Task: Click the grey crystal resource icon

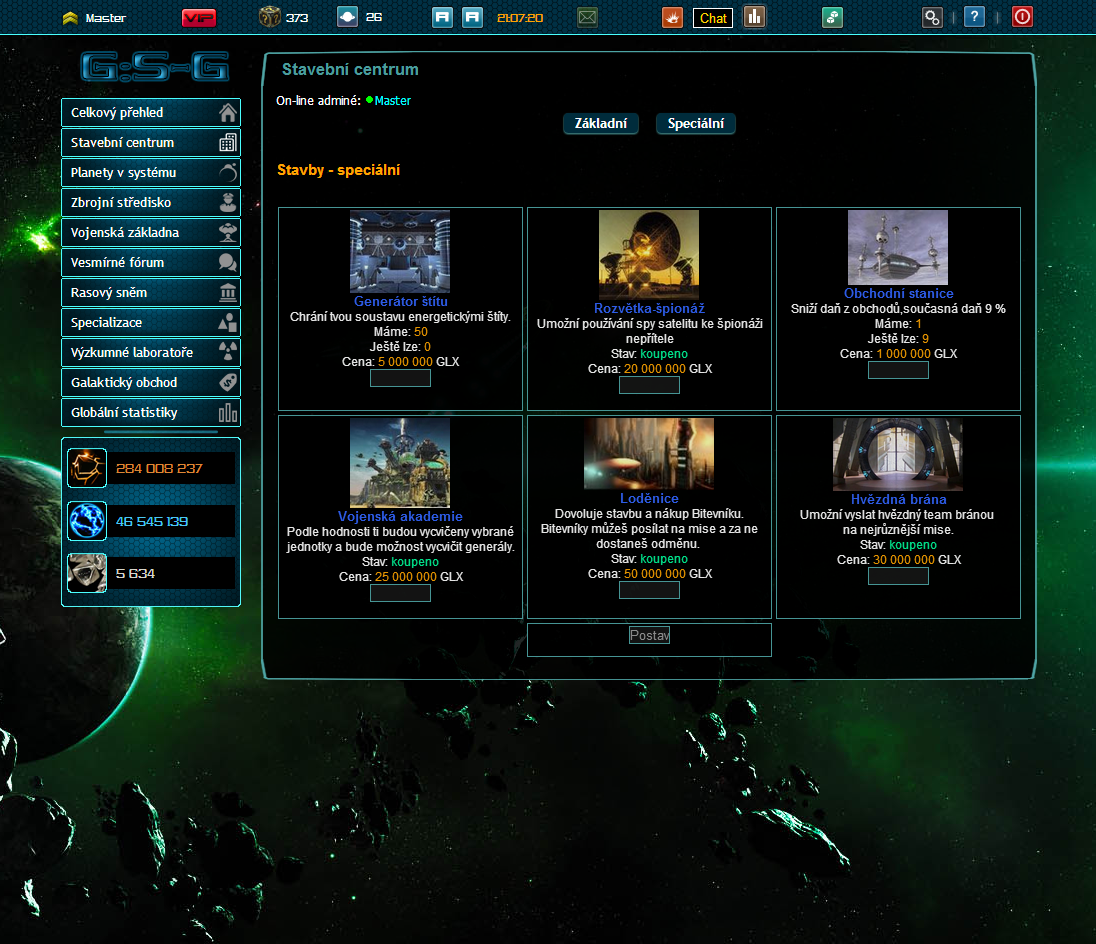Action: tap(87, 573)
